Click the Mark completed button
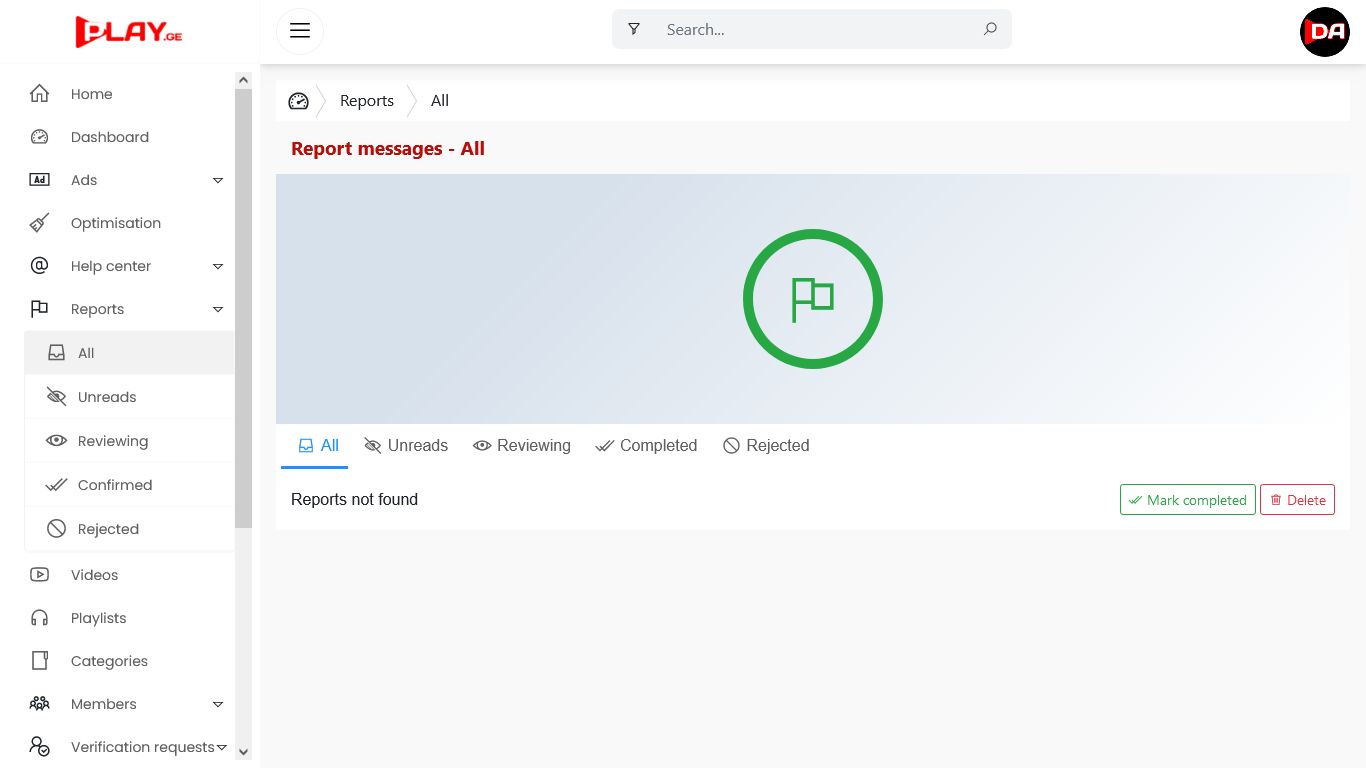The height and width of the screenshot is (768, 1366). coord(1187,500)
